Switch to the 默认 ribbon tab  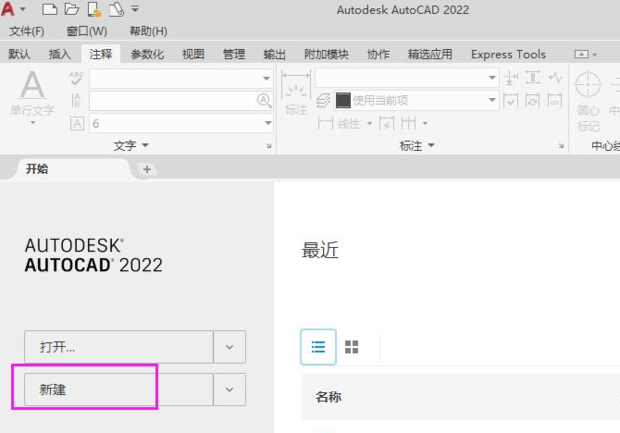(x=19, y=54)
